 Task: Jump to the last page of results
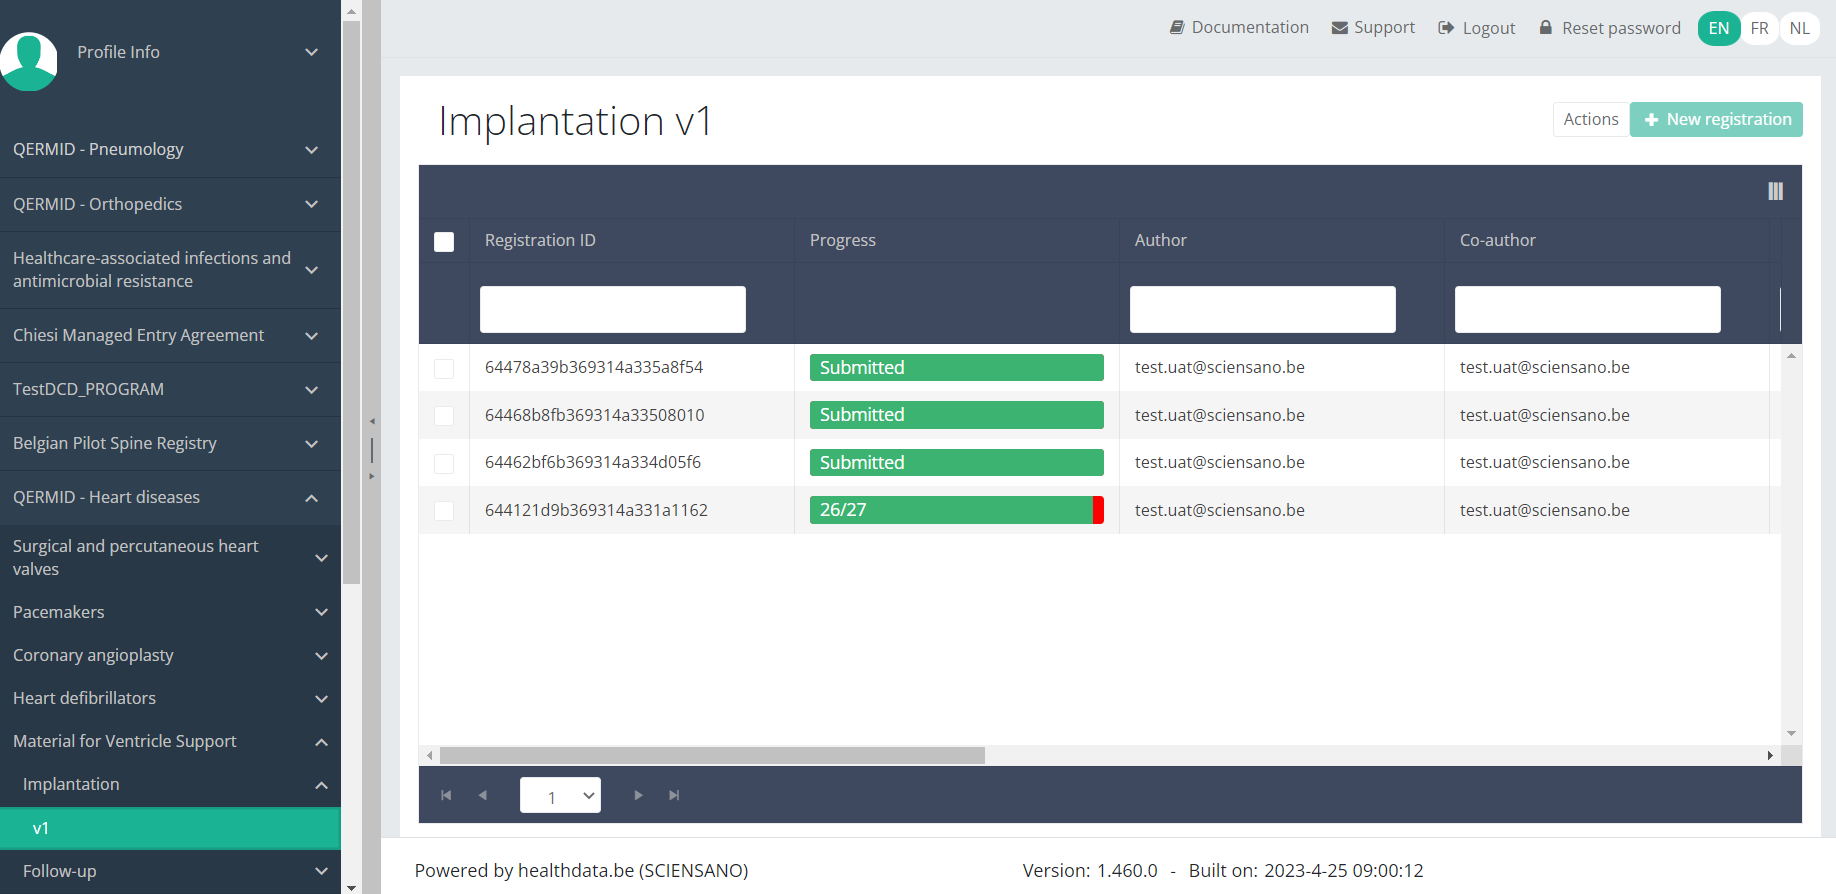(x=674, y=795)
